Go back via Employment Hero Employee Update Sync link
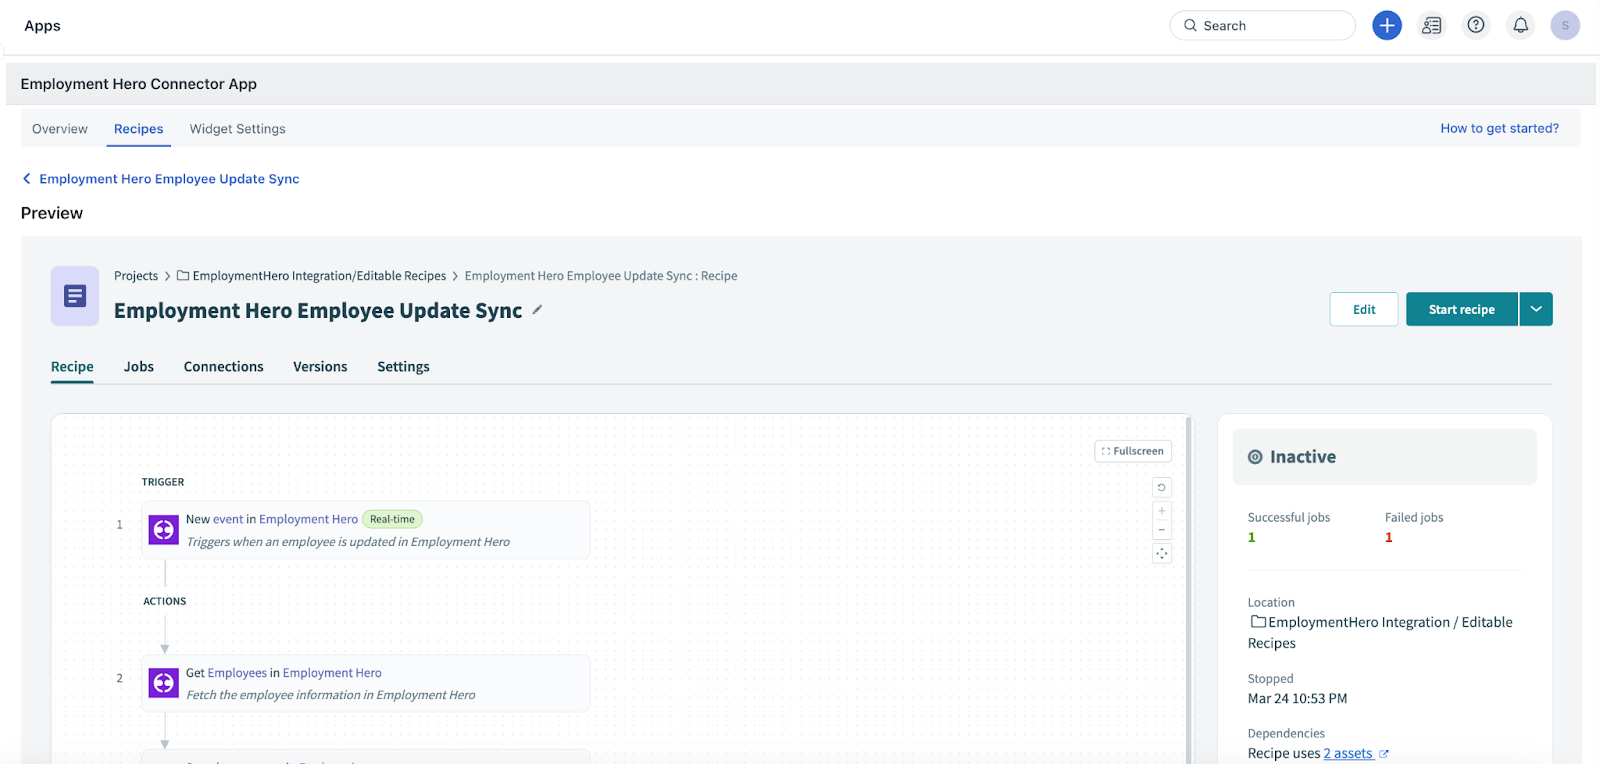The width and height of the screenshot is (1600, 764). (169, 179)
